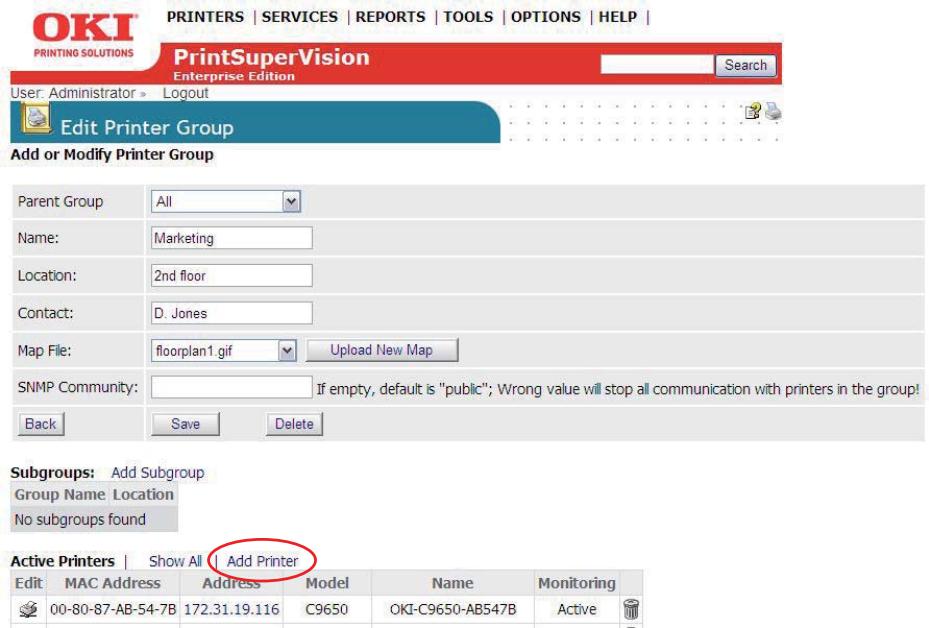
Task: Click the Name field containing Marketing
Action: 232,238
